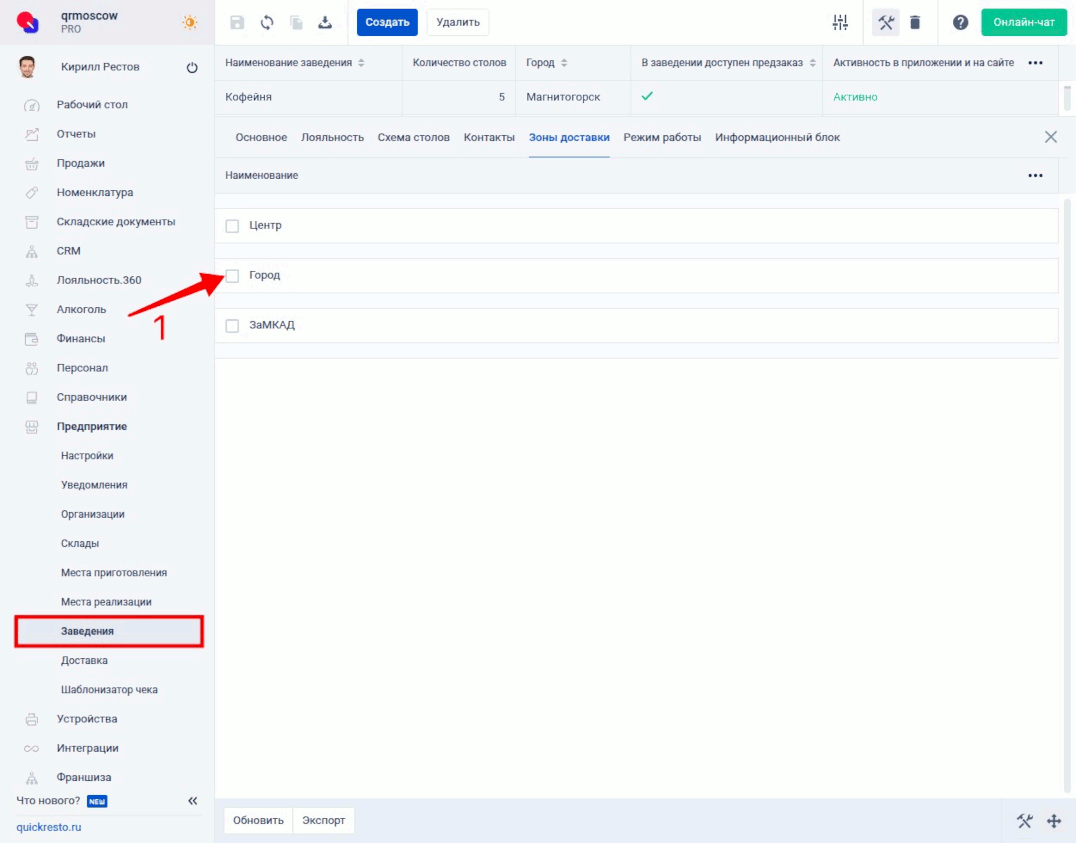Click the download icon in toolbar

coord(325,22)
